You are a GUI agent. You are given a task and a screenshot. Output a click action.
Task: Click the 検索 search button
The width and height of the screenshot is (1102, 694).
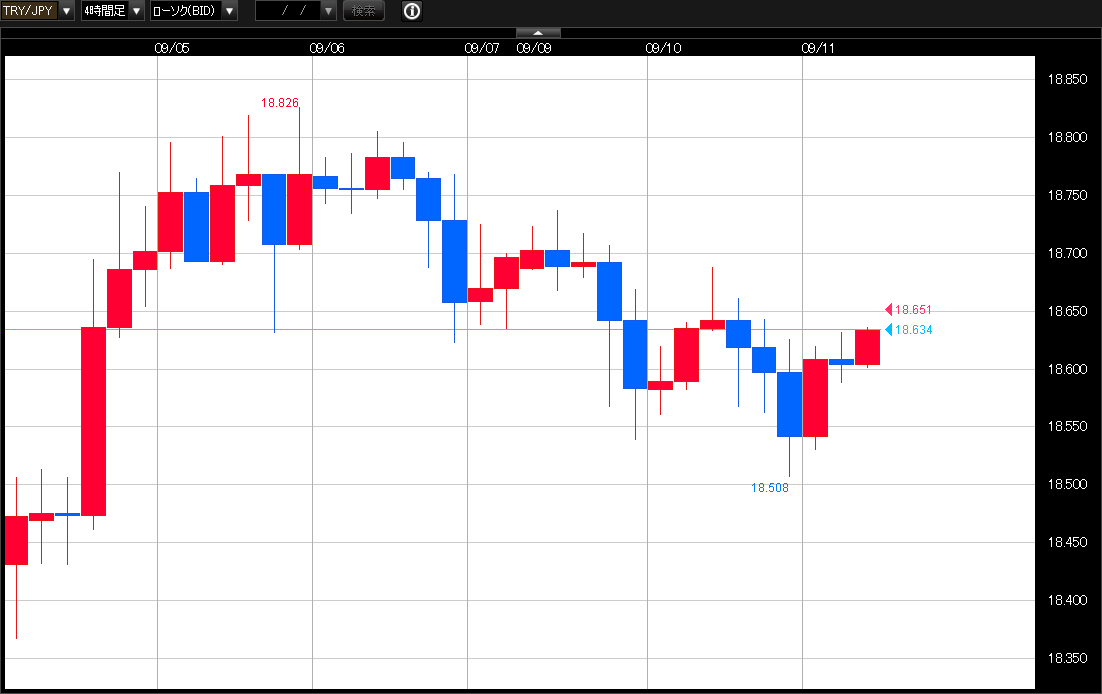(x=363, y=11)
